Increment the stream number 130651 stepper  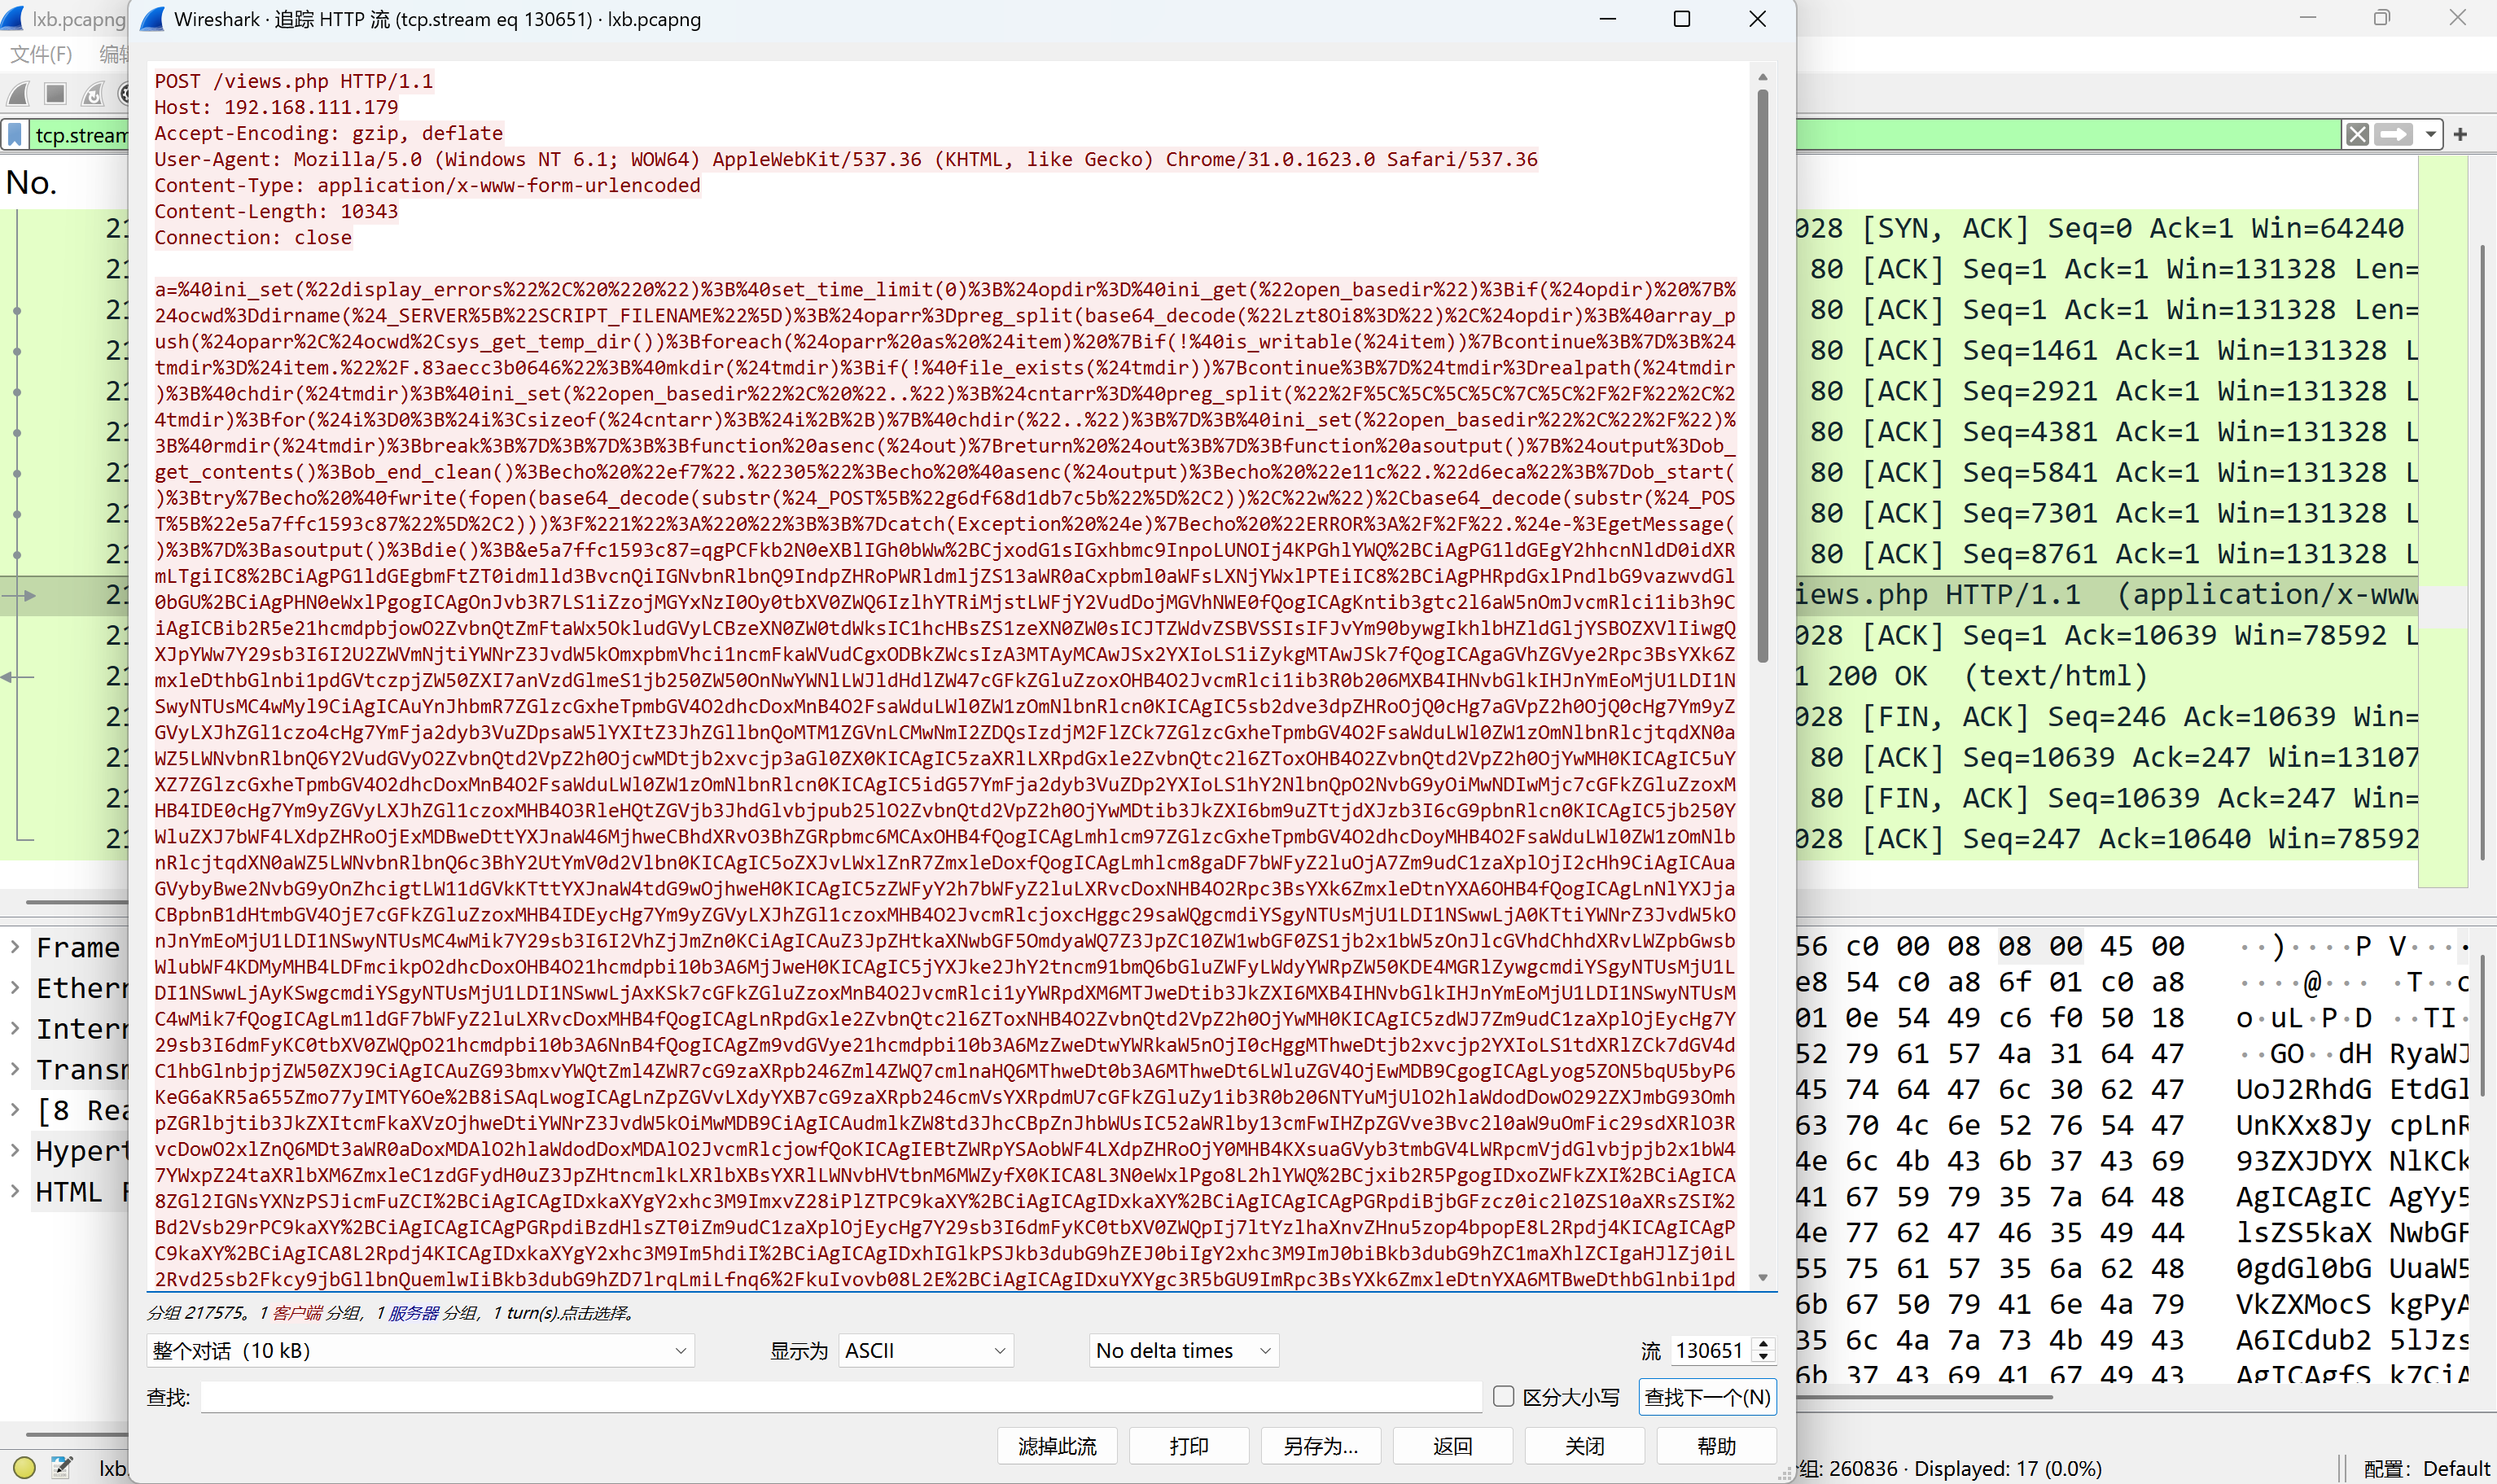tap(1764, 1344)
